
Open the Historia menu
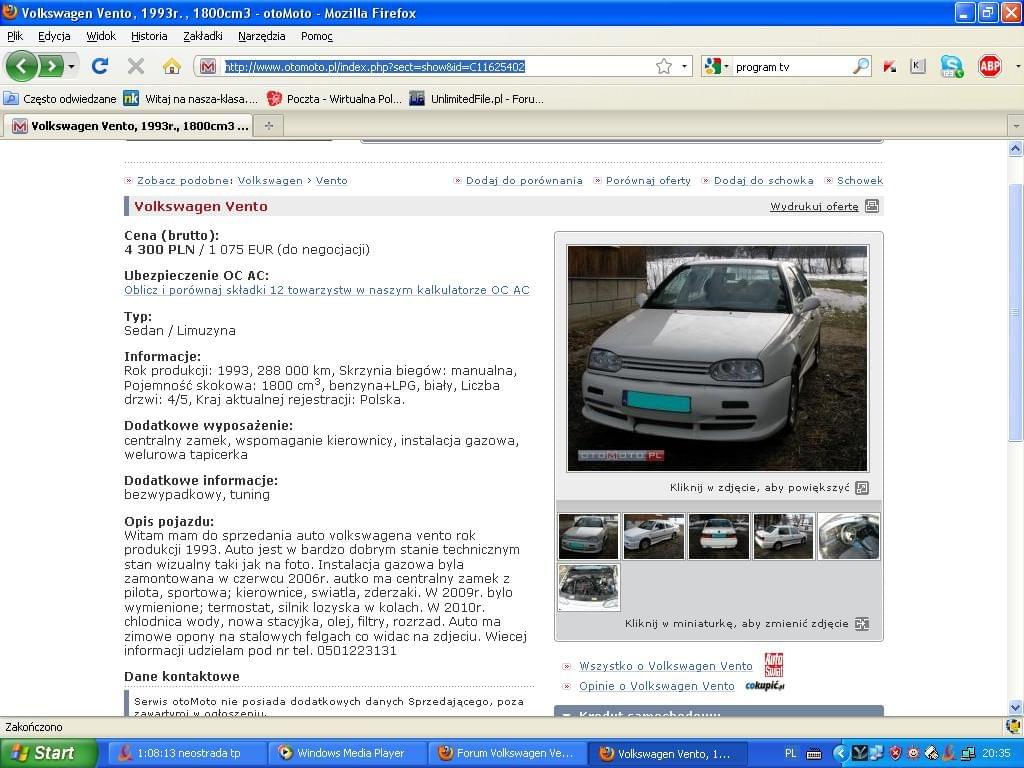(149, 36)
